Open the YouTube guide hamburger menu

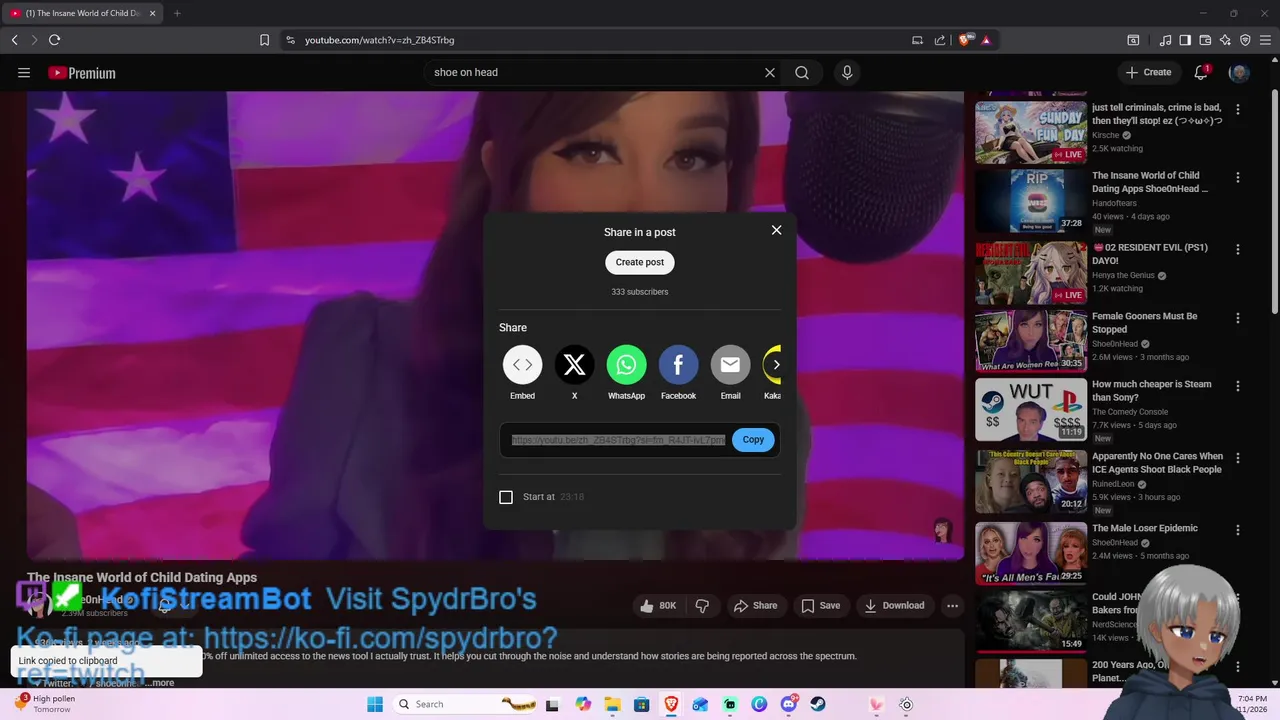click(x=24, y=72)
